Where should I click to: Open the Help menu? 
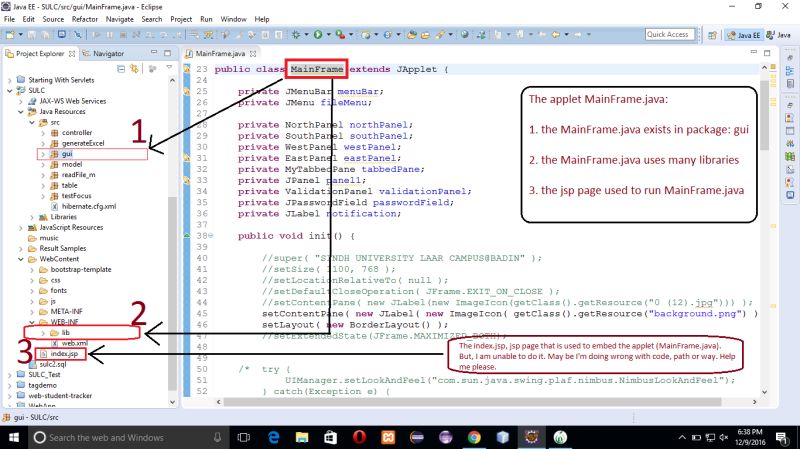pyautogui.click(x=262, y=19)
